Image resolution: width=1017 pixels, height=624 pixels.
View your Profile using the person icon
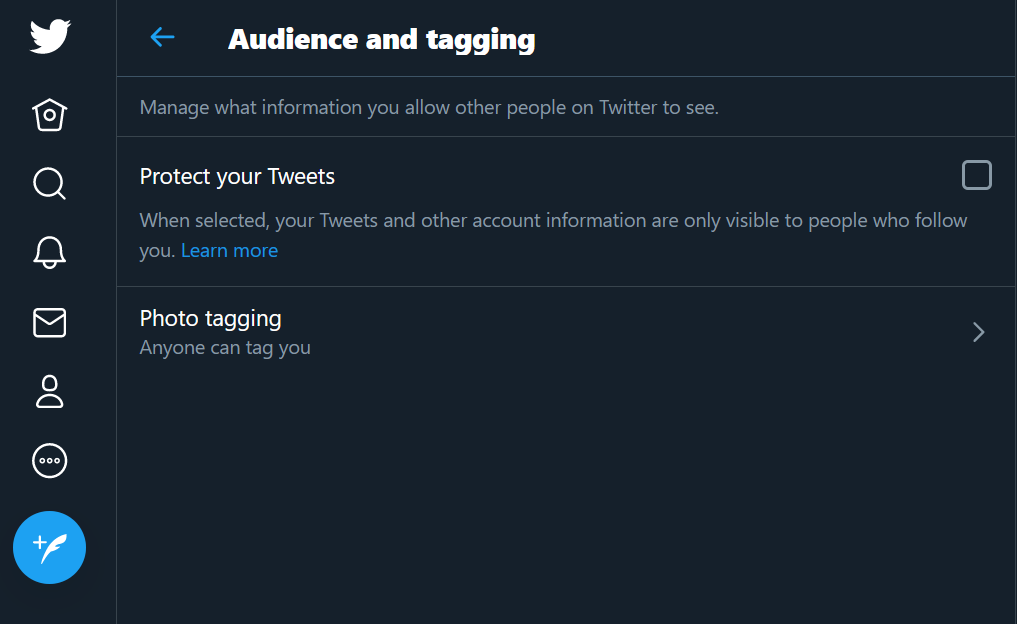point(49,393)
